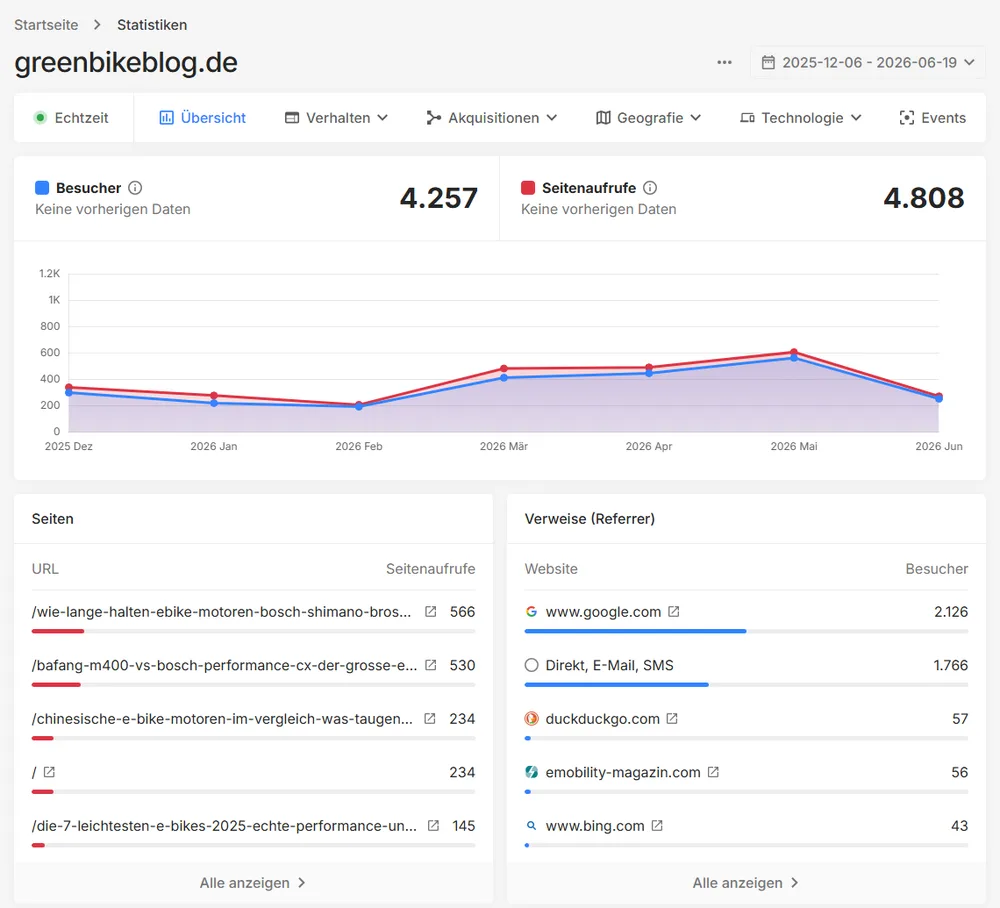Screen dimensions: 1000x908
Task: Expand the Technologie menu chevron
Action: pyautogui.click(x=857, y=118)
